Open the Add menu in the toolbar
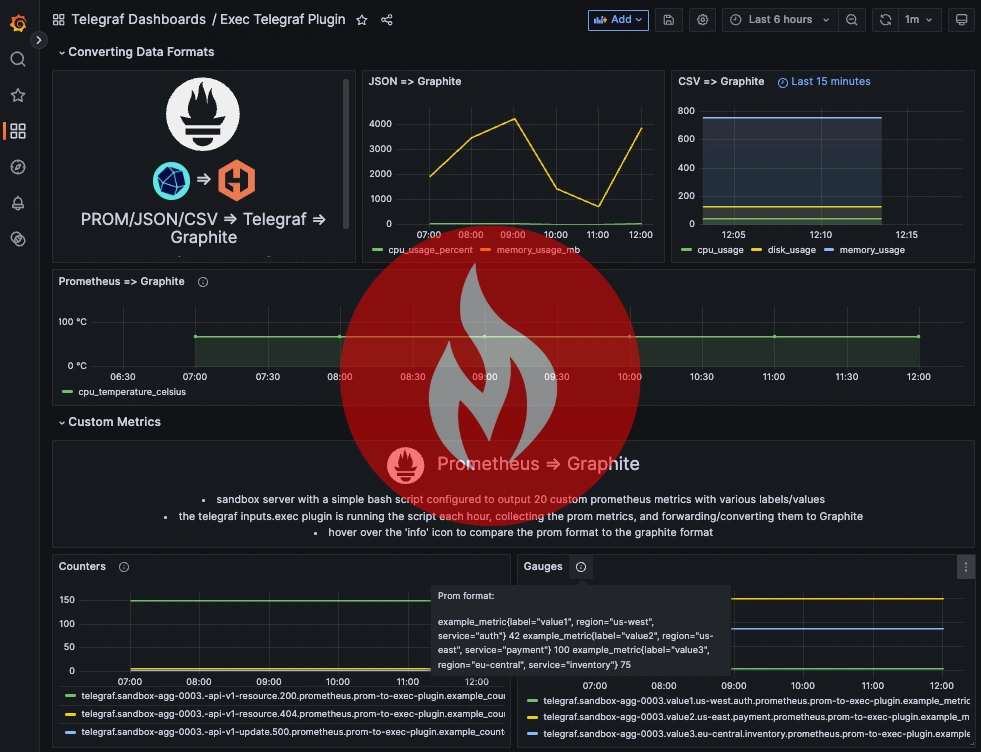Image resolution: width=981 pixels, height=752 pixels. click(x=617, y=19)
